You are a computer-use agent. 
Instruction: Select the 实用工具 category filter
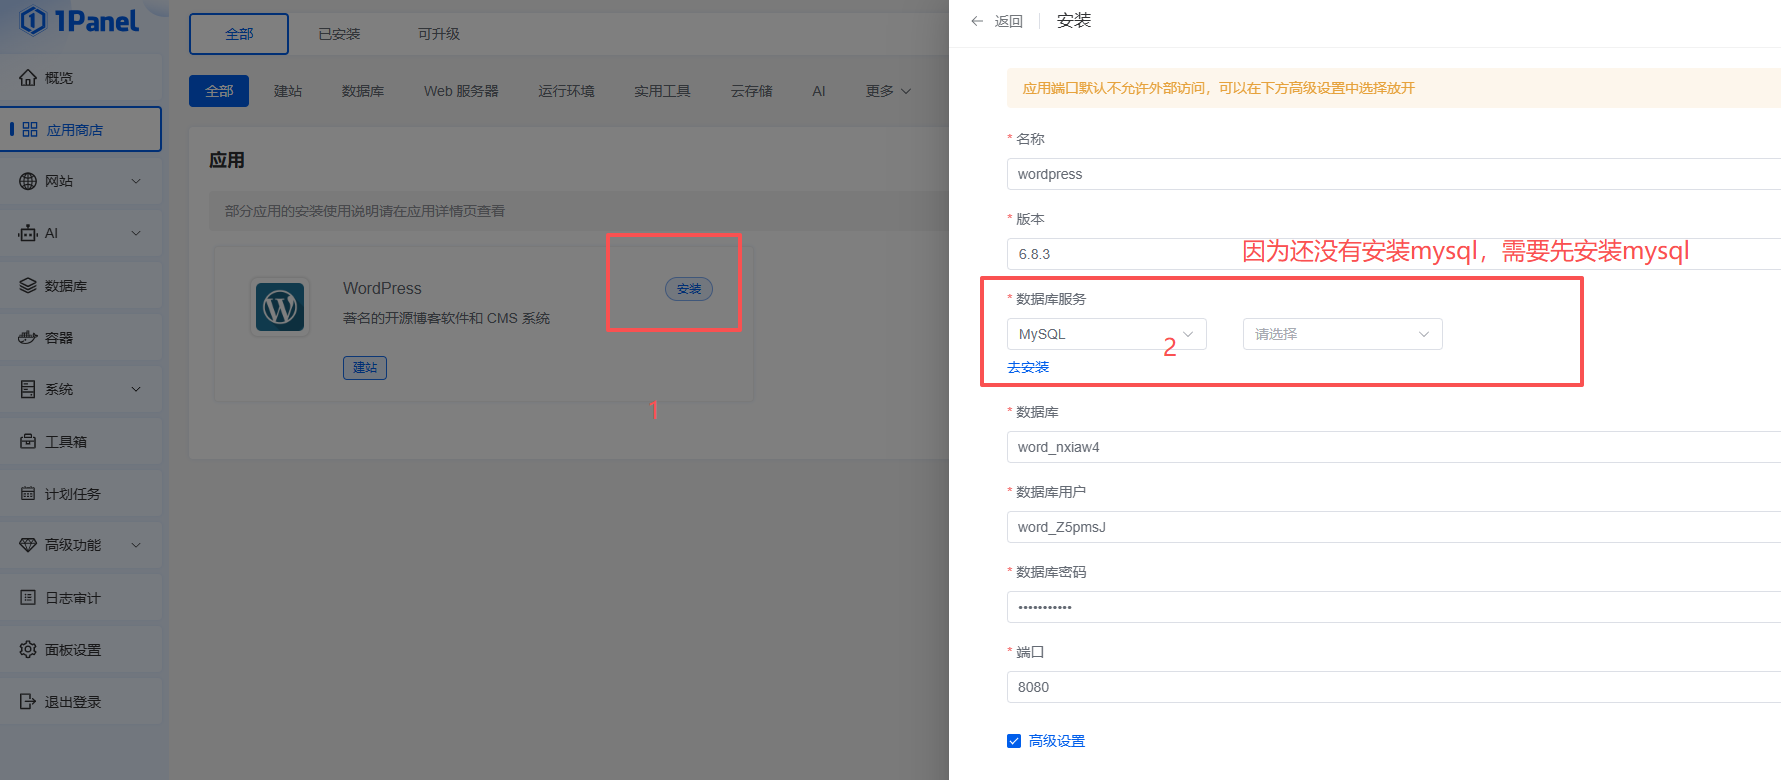point(662,91)
